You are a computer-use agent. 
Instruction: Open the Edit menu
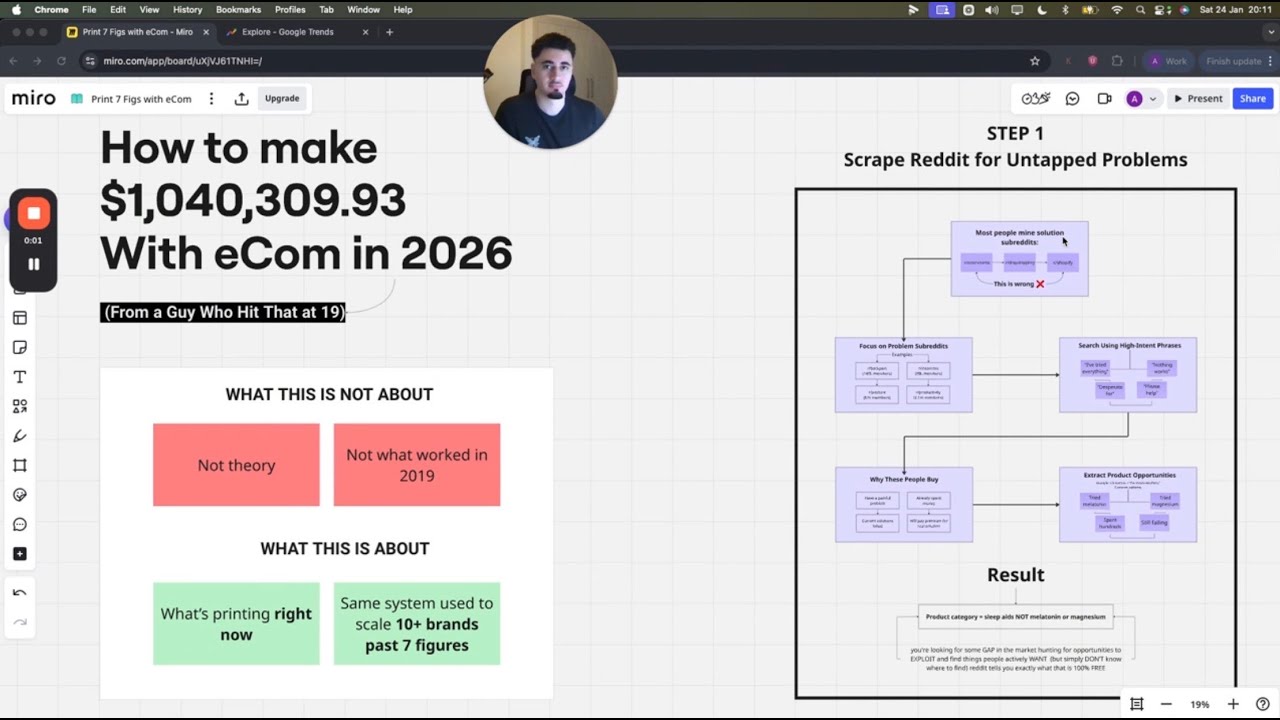coord(118,9)
